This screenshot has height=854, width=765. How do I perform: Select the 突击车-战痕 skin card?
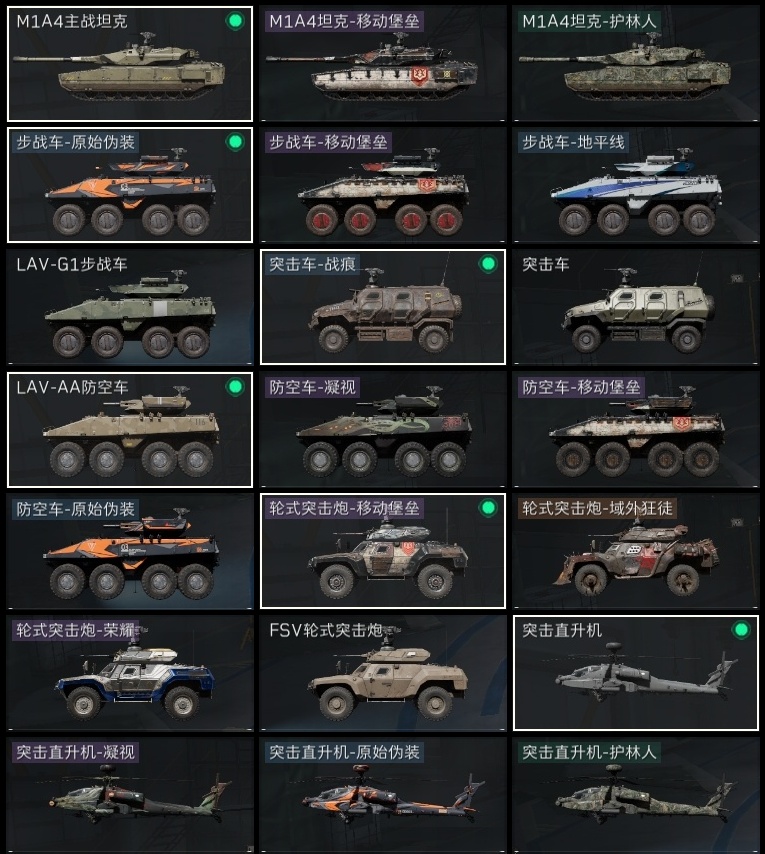point(383,307)
